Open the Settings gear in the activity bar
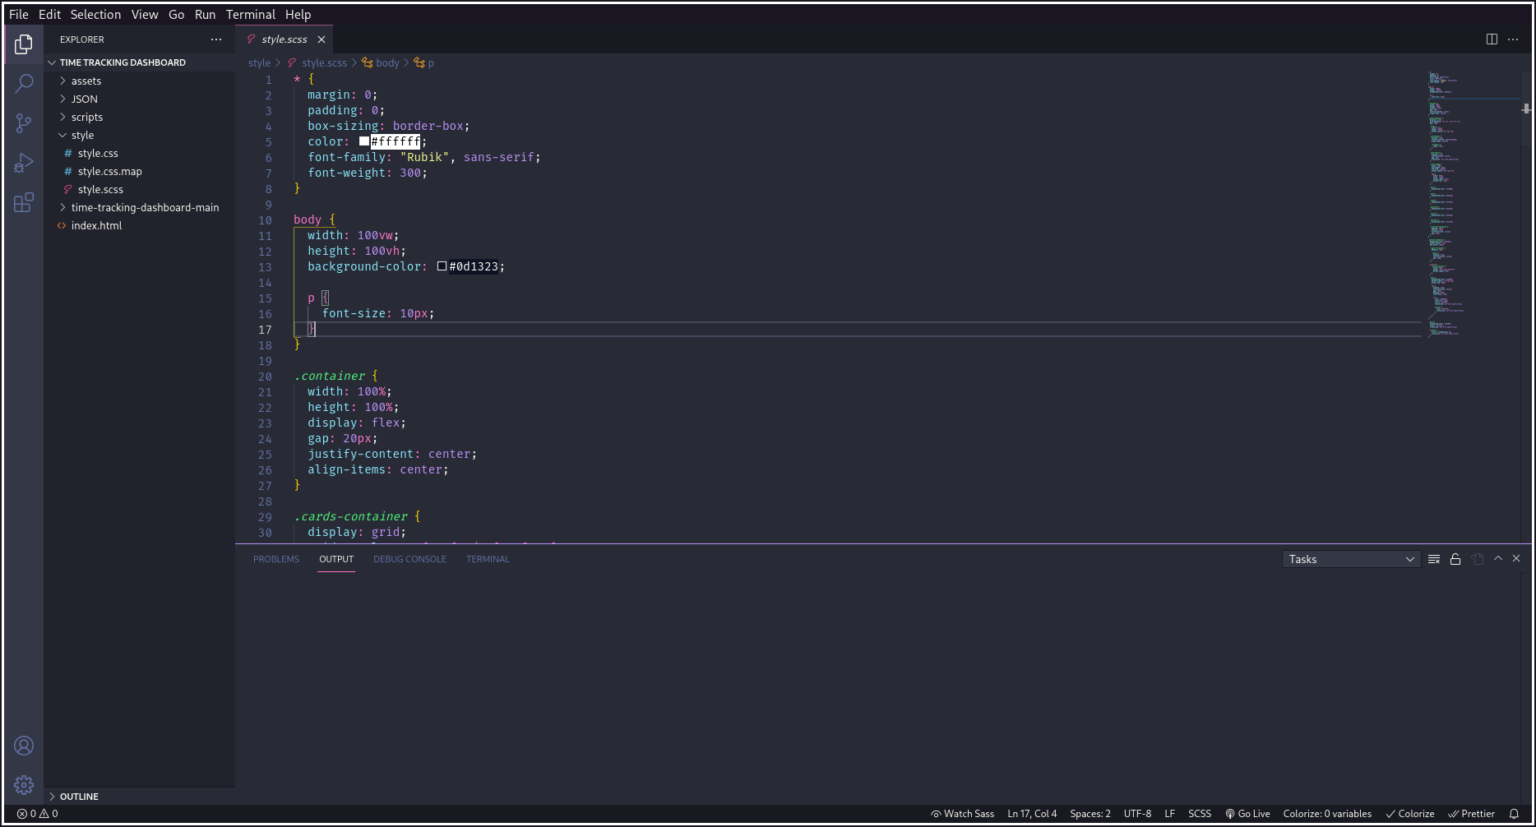 coord(24,784)
